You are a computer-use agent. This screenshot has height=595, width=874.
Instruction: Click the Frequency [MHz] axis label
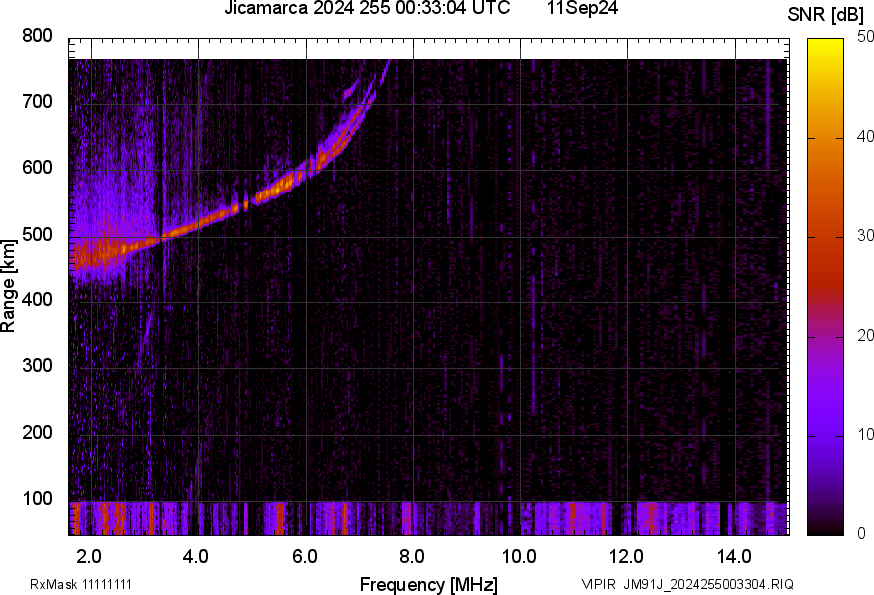(428, 584)
